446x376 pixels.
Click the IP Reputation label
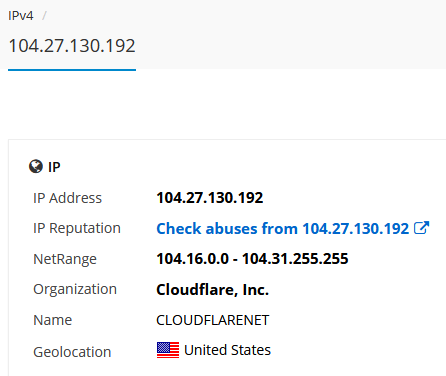click(x=77, y=229)
